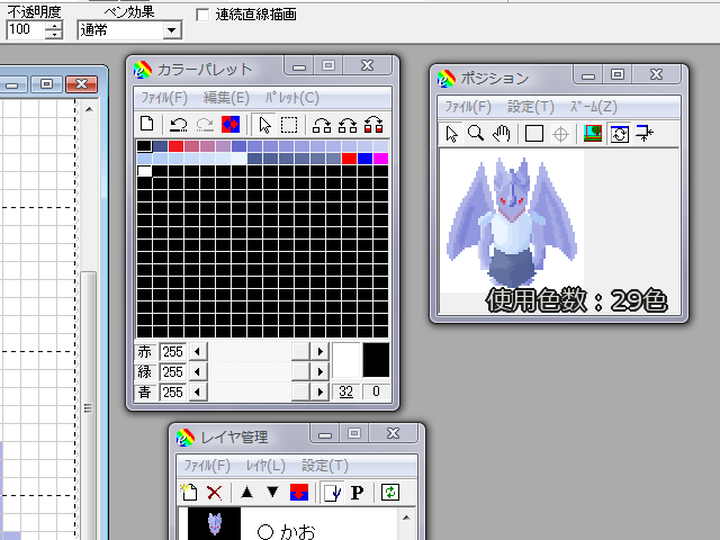Pick the magenta swatch in second palette row
The width and height of the screenshot is (720, 540).
click(x=381, y=159)
